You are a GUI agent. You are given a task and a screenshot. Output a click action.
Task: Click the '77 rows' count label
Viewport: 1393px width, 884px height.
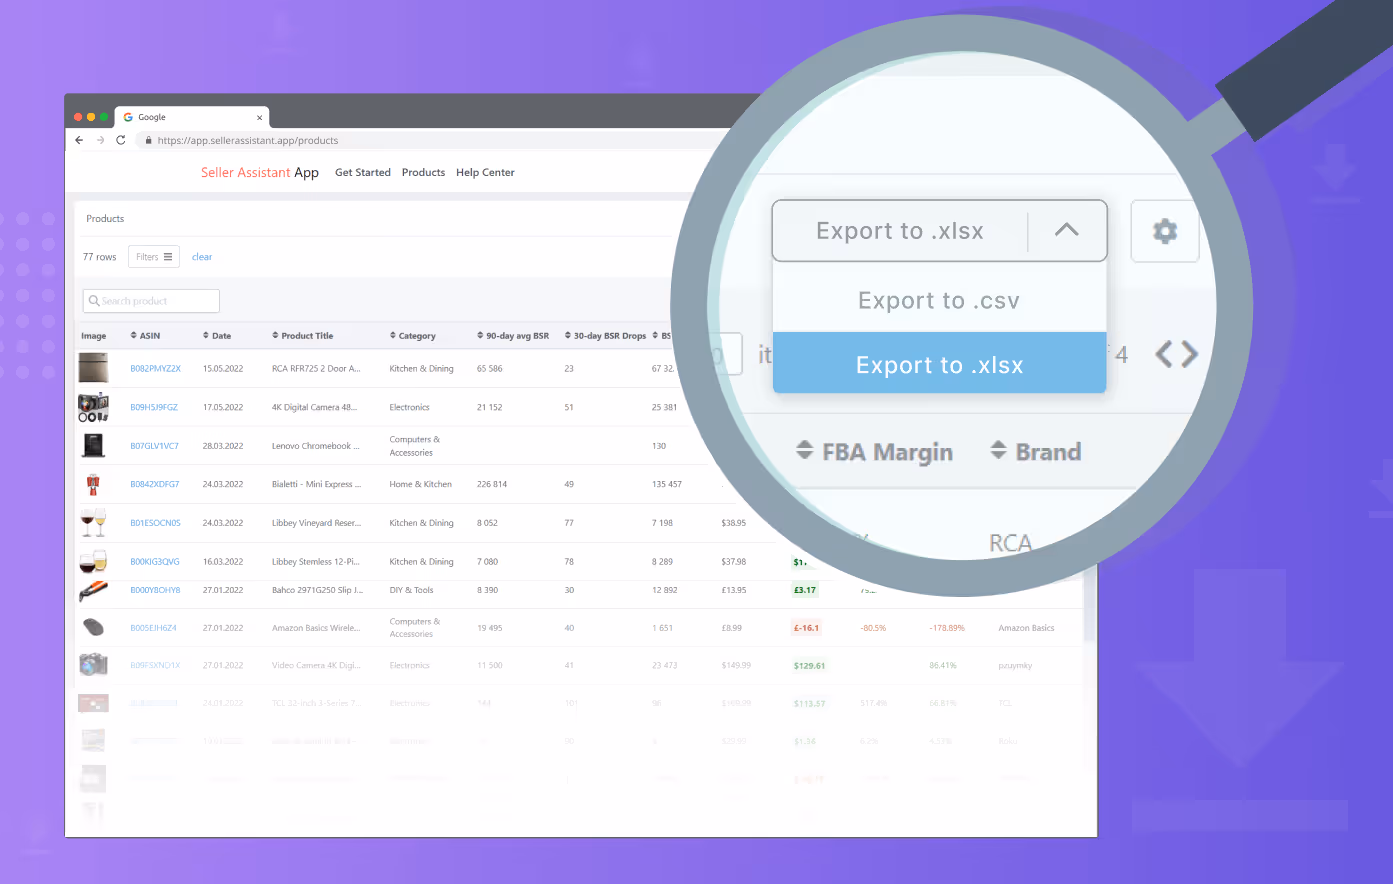(100, 257)
